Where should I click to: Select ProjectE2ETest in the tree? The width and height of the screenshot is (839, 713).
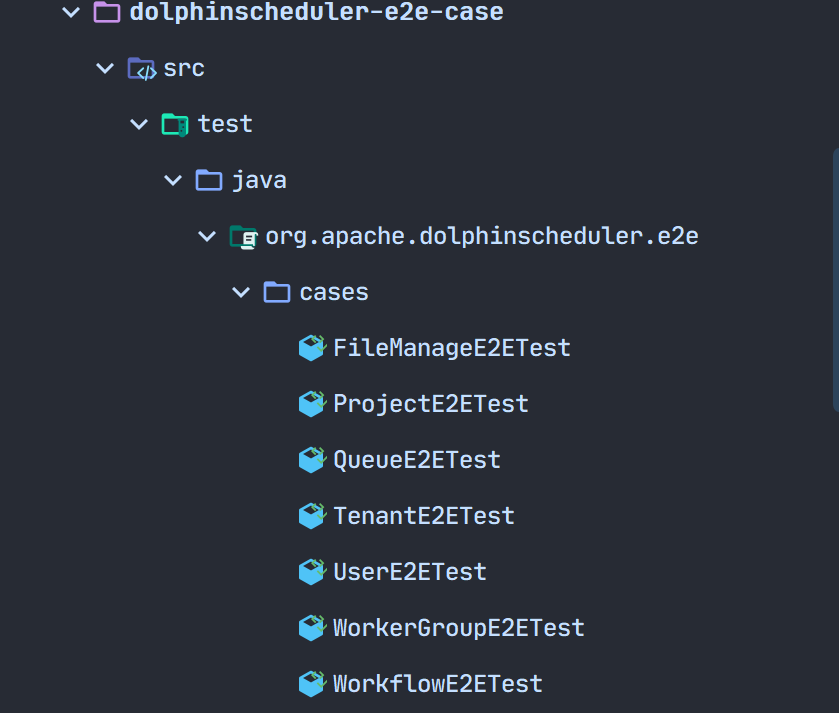pyautogui.click(x=430, y=404)
